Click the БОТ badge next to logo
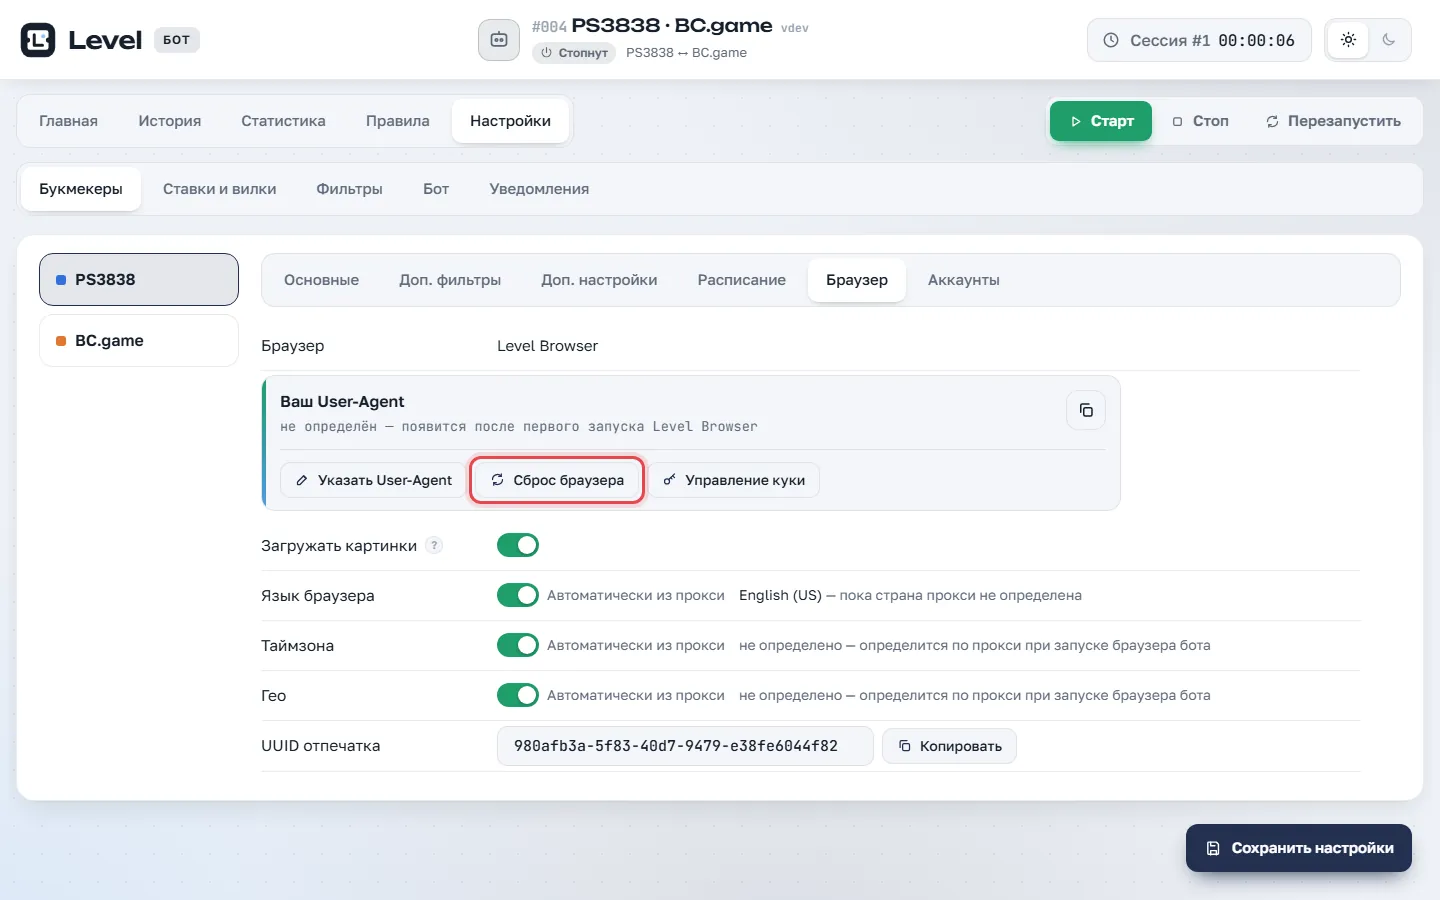 pos(177,40)
